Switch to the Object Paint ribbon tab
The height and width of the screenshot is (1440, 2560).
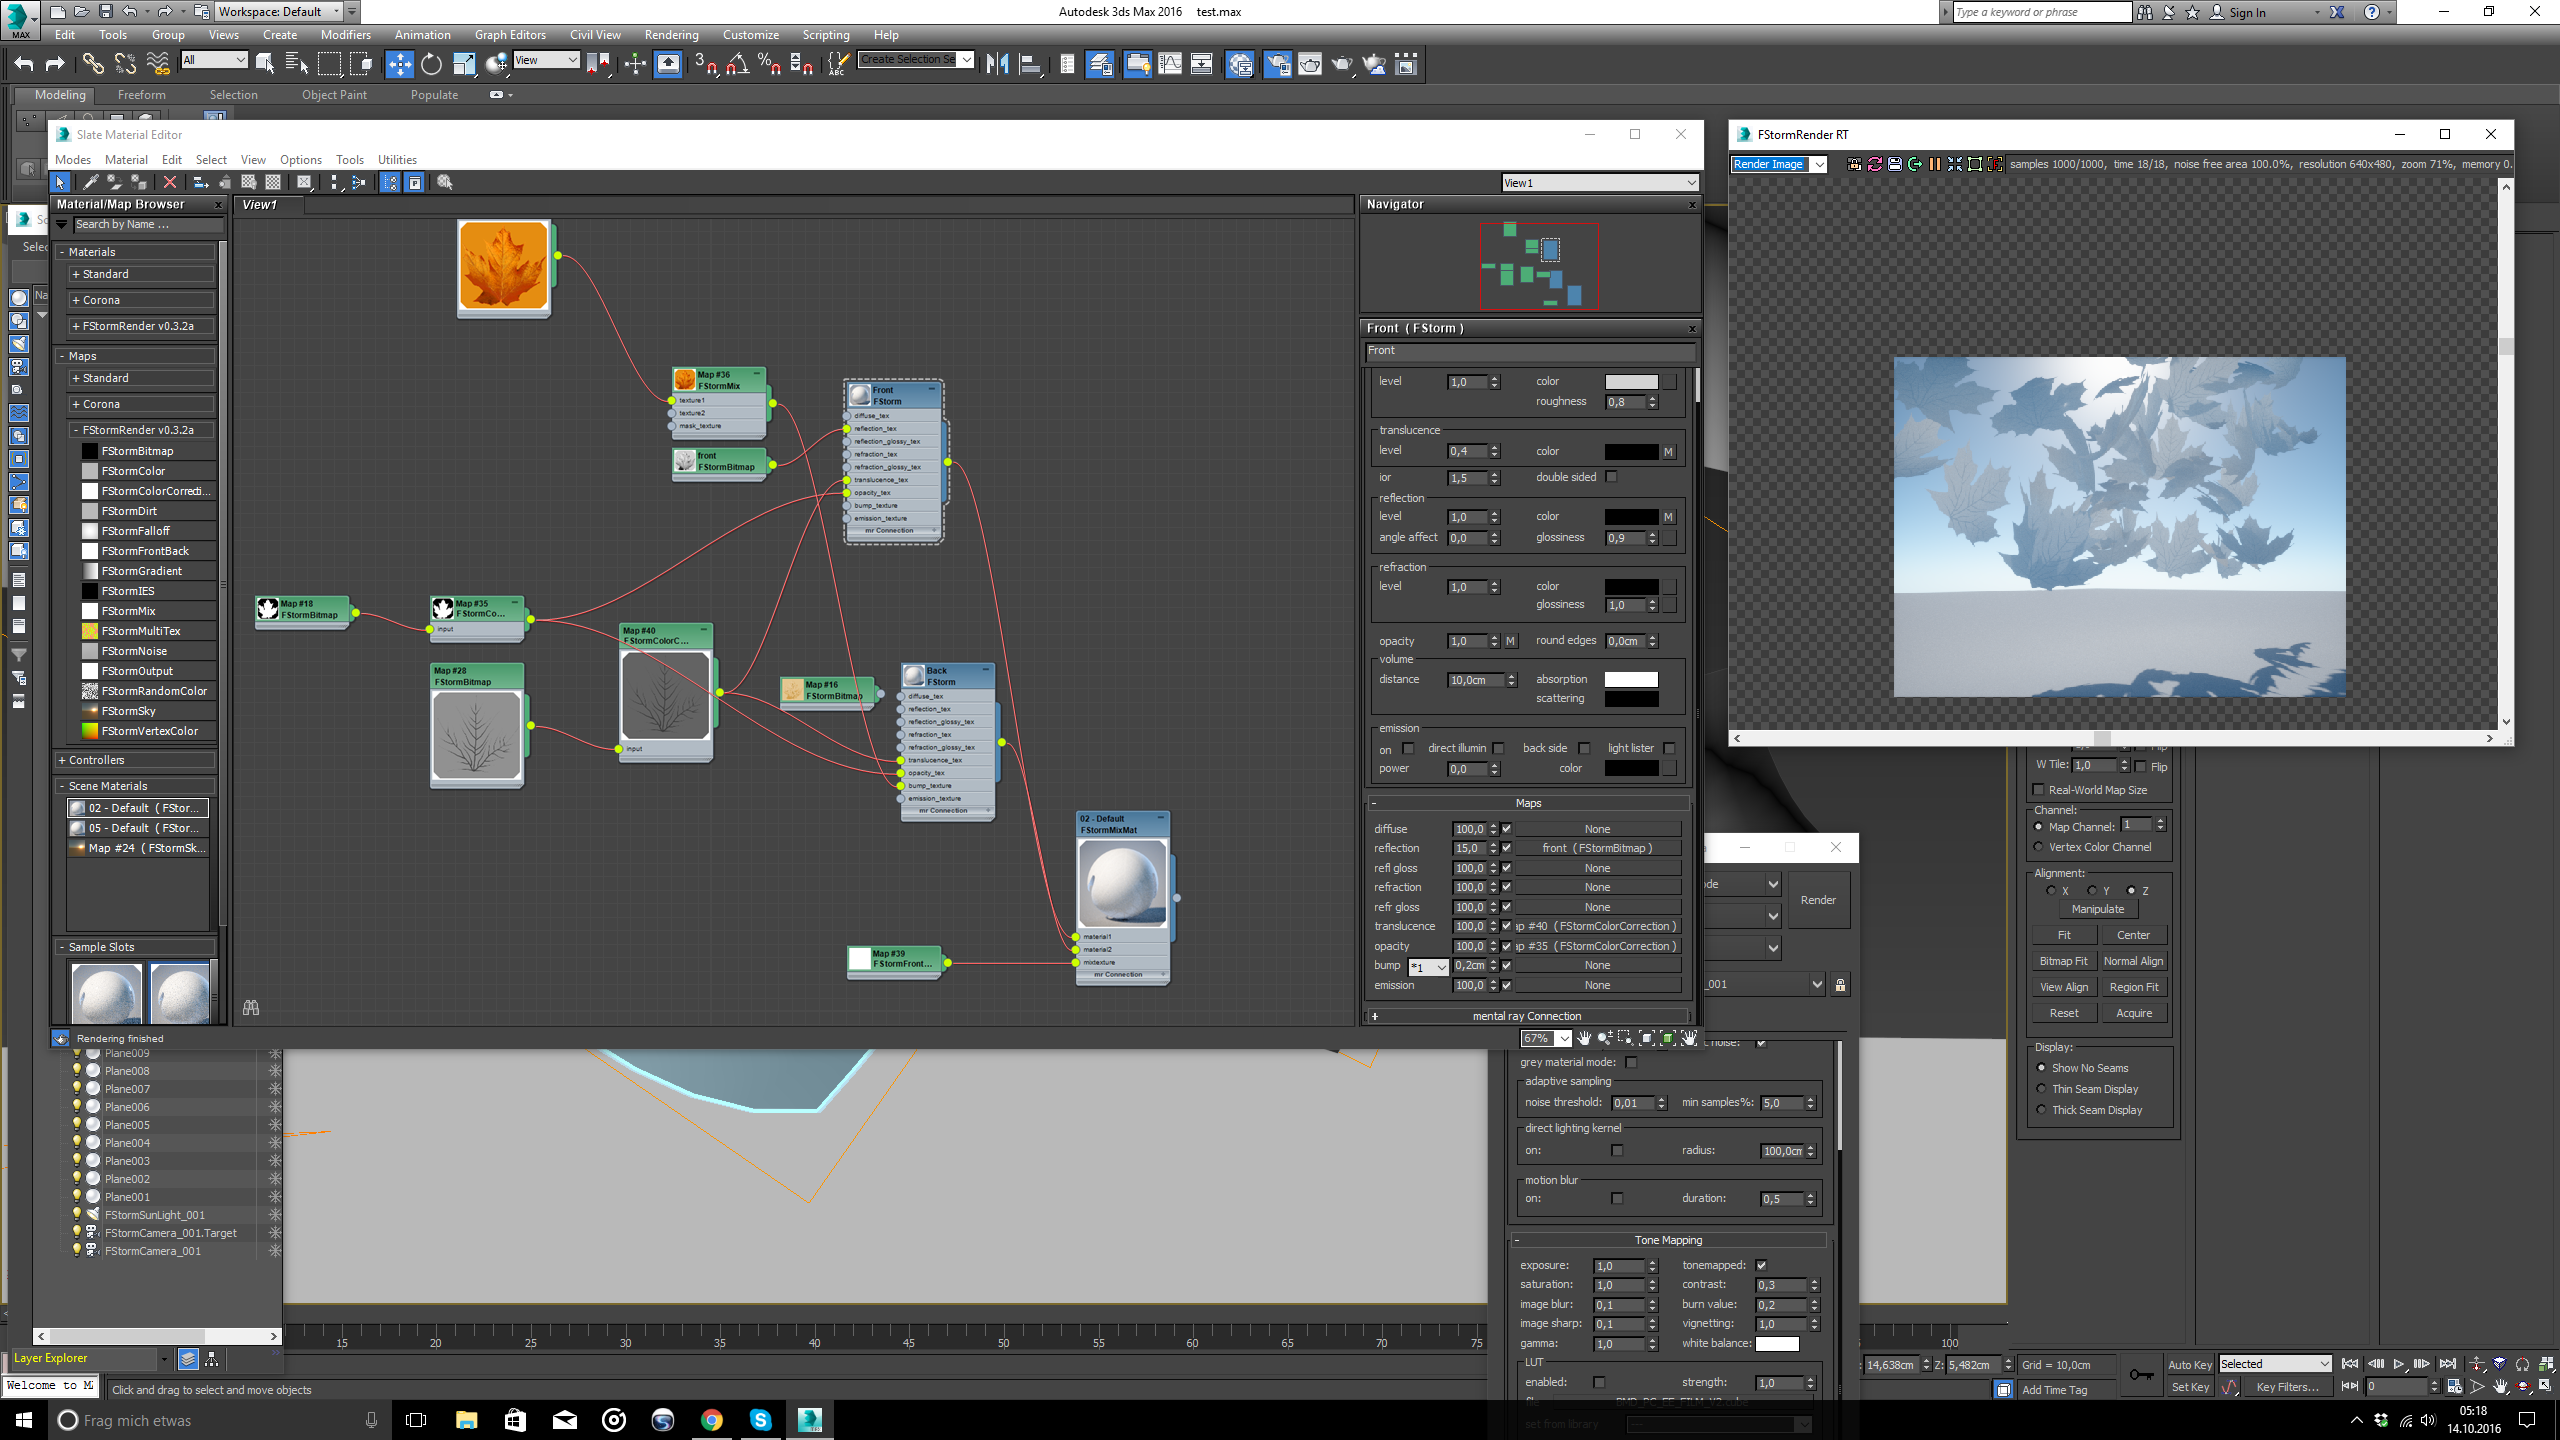point(334,95)
